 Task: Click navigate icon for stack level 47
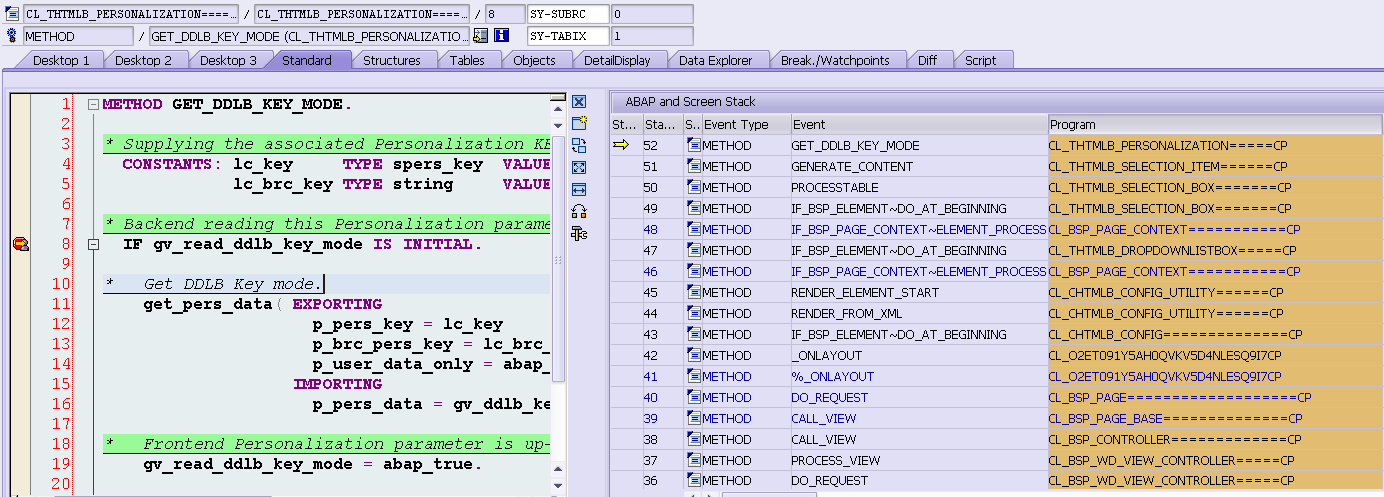[694, 250]
